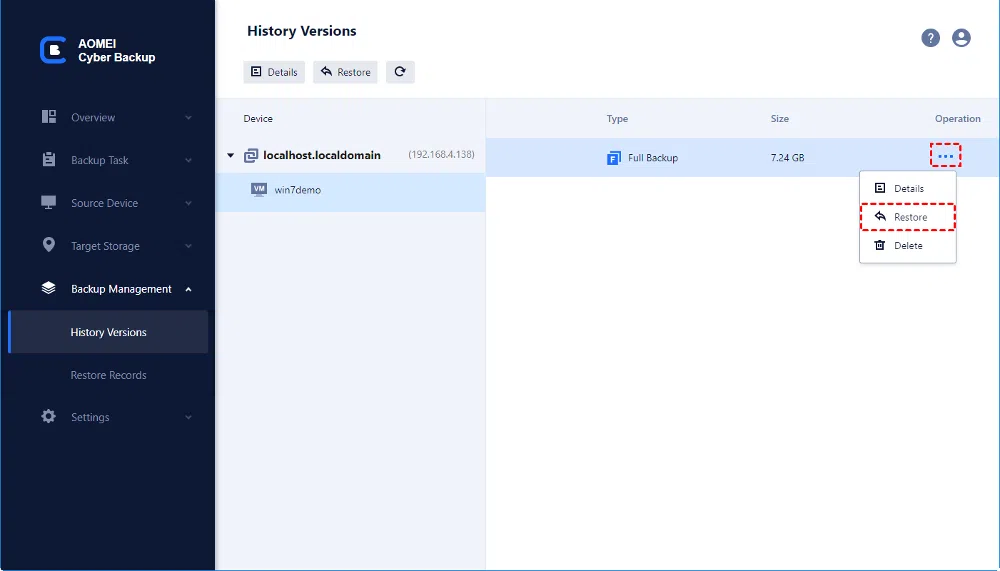Click the 192.168.4.138 IP address text
The image size is (1000, 571).
(x=441, y=154)
